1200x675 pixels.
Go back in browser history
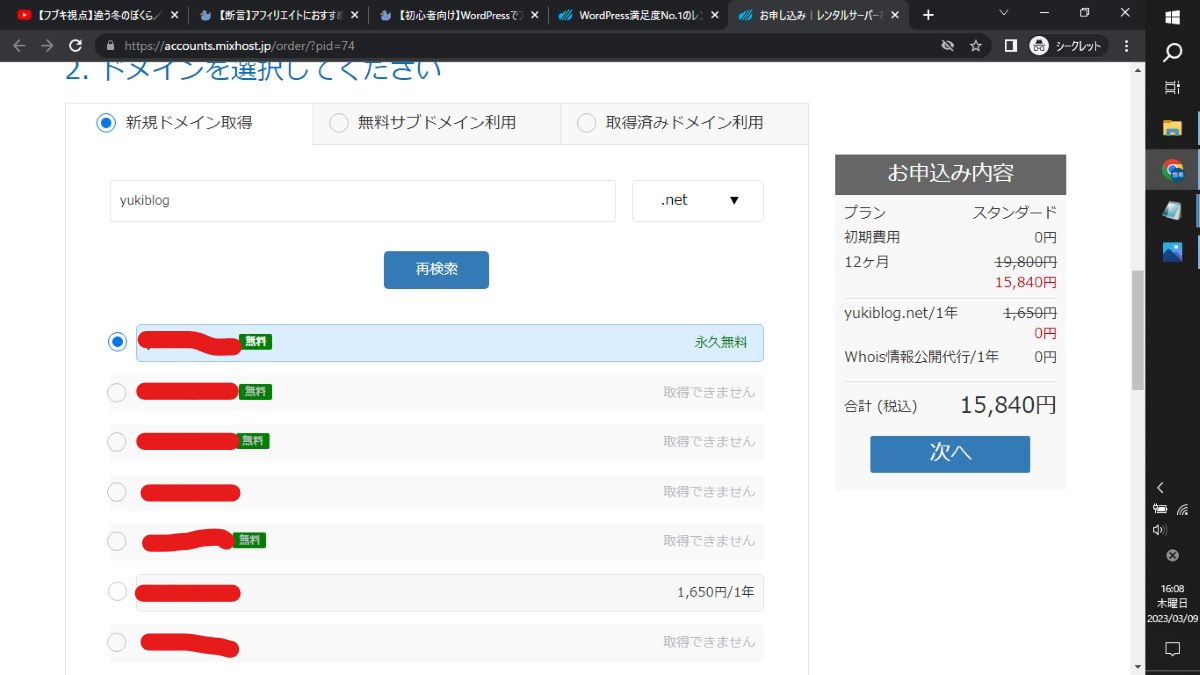[x=19, y=46]
